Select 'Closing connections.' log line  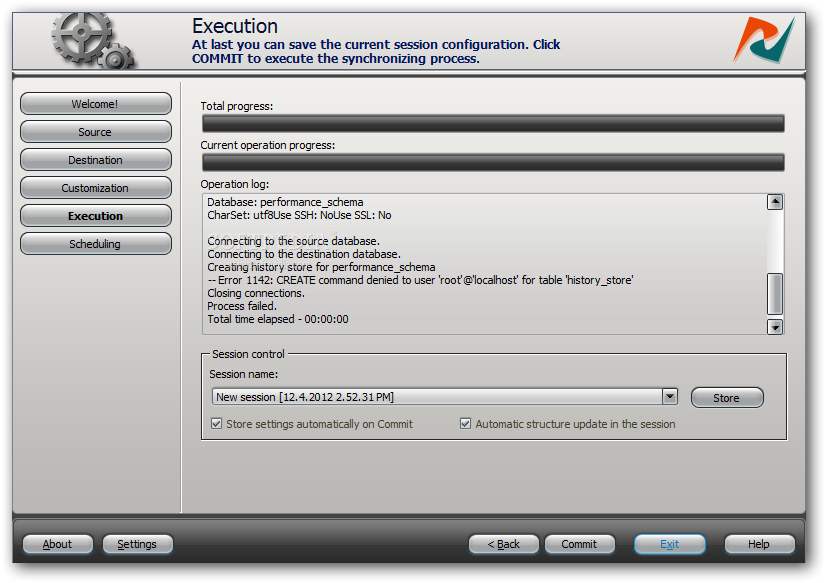(x=256, y=293)
